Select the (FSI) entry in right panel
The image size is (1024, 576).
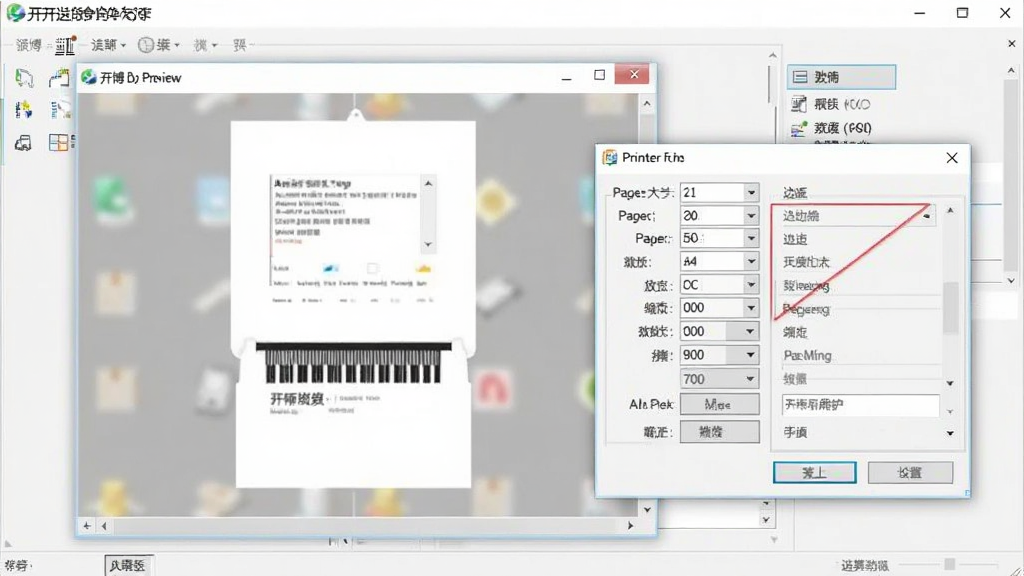(842, 128)
